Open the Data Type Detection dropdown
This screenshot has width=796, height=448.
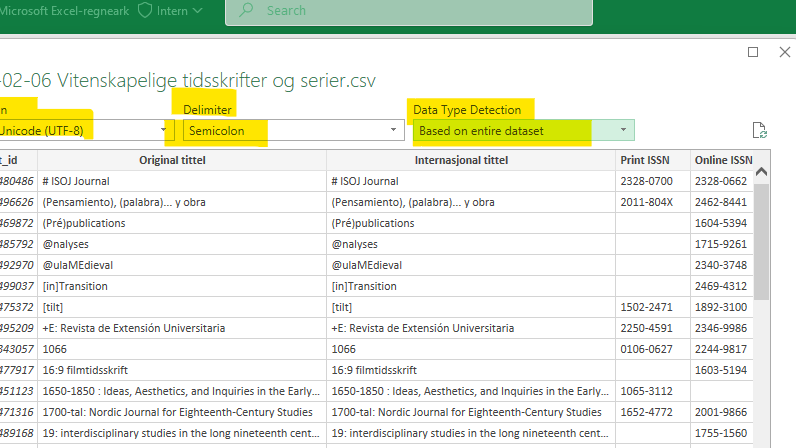click(x=523, y=131)
